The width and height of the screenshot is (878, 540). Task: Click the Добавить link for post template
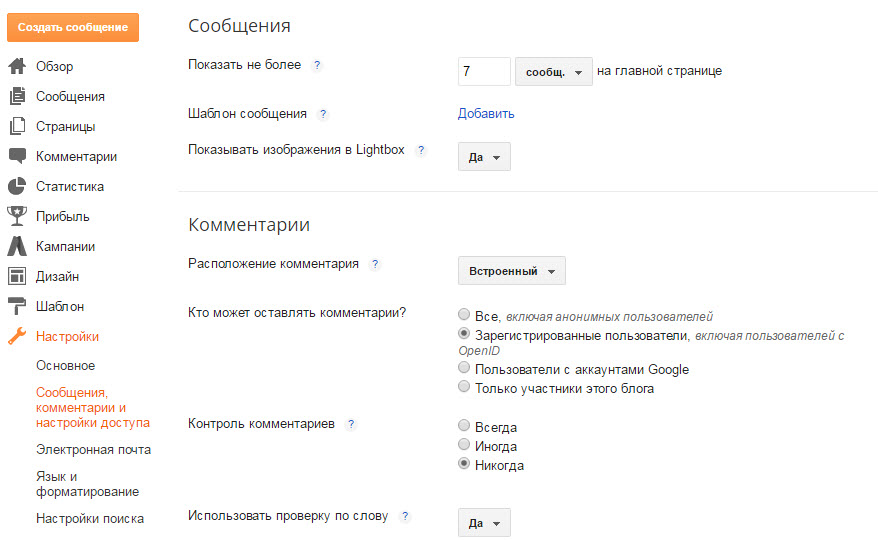click(486, 113)
